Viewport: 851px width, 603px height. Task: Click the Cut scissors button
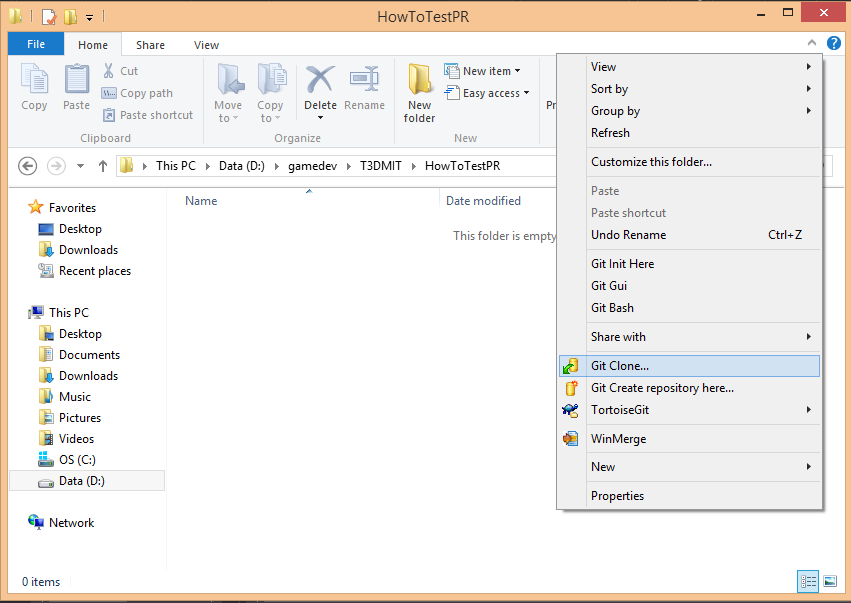(120, 71)
